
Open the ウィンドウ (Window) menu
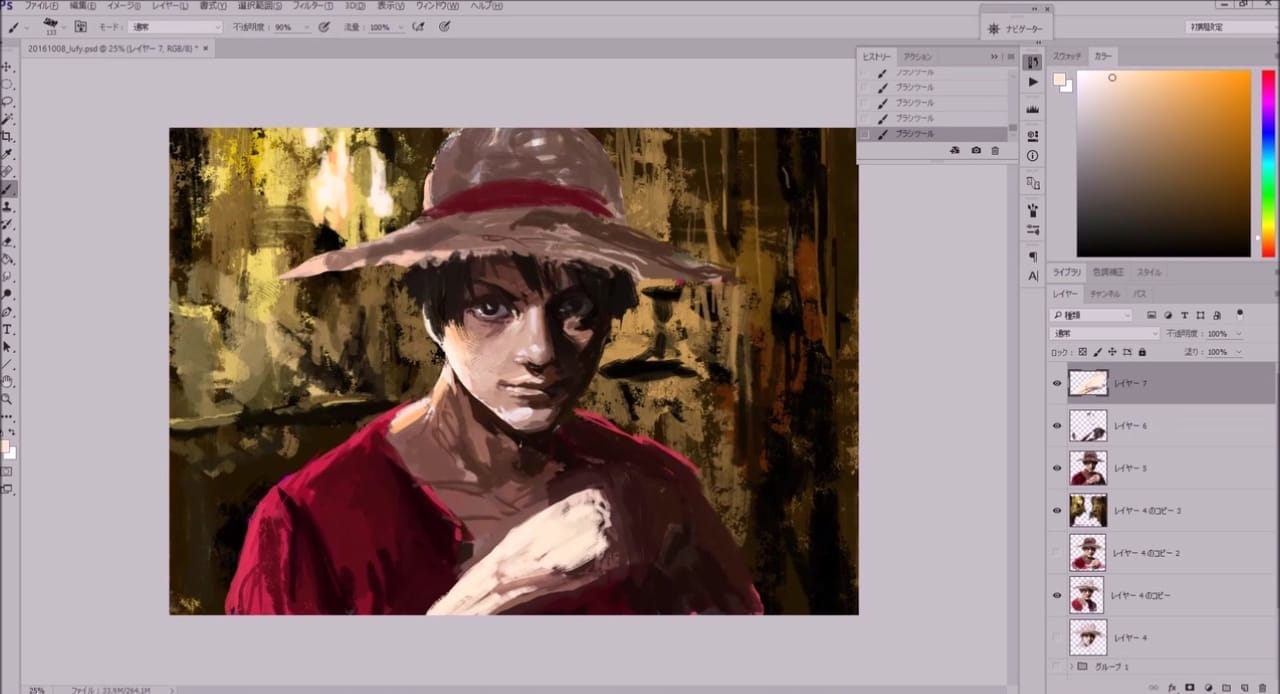tap(439, 6)
